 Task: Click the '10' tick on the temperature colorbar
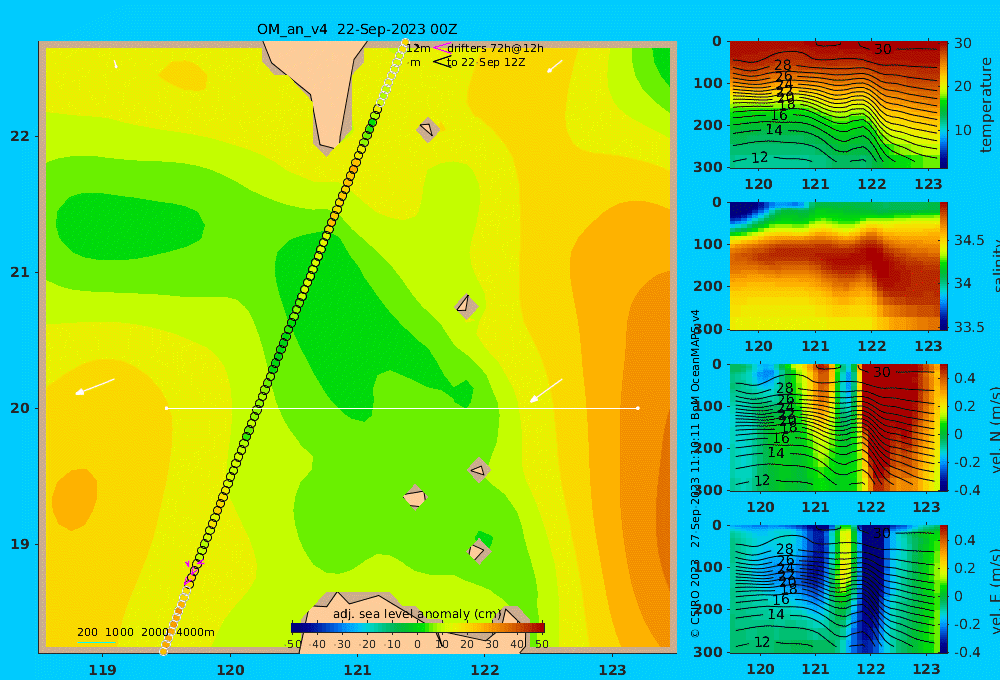(x=962, y=130)
